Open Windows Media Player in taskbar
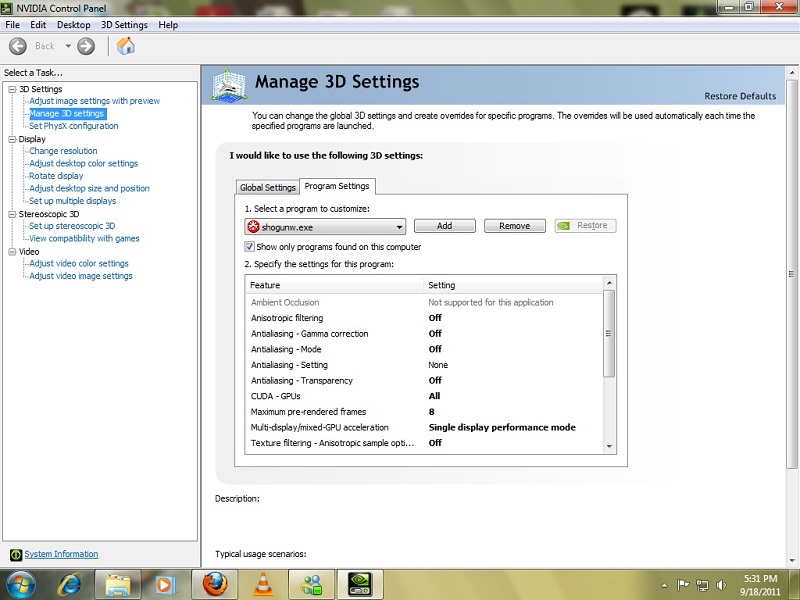 click(165, 585)
